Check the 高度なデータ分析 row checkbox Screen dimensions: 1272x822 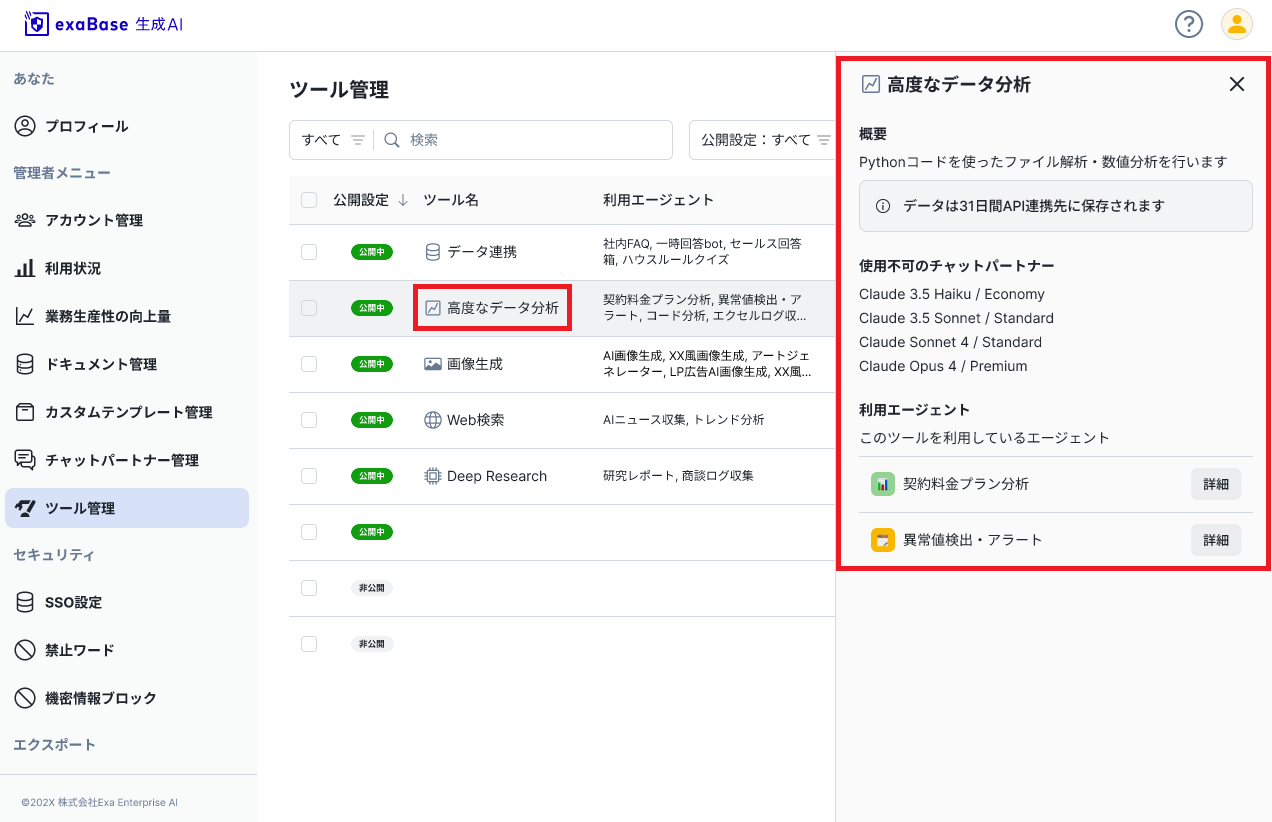pyautogui.click(x=309, y=308)
